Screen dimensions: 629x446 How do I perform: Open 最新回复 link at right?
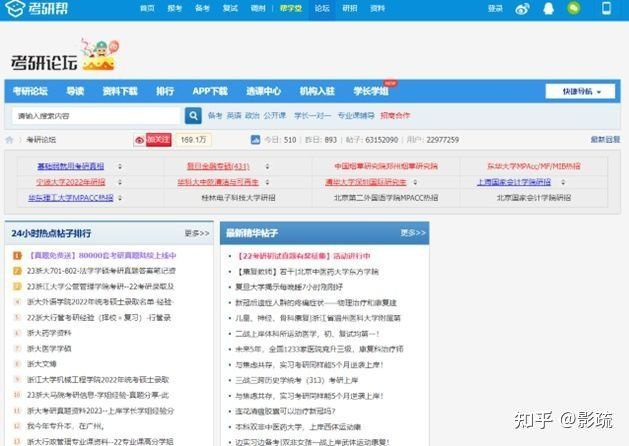pyautogui.click(x=605, y=140)
